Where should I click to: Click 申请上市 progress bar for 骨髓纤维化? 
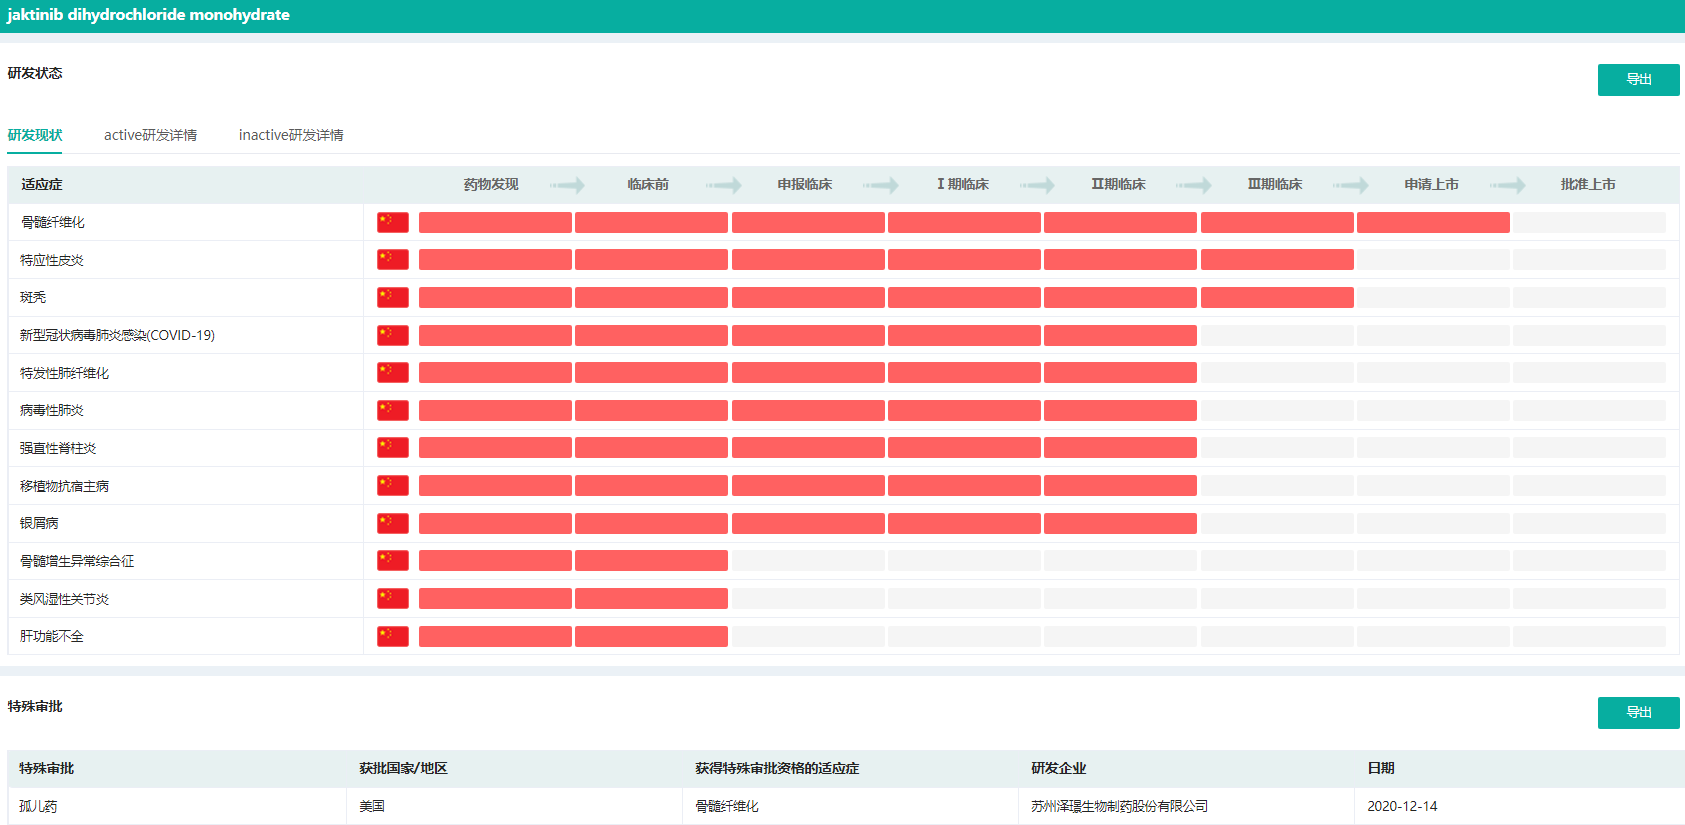point(1432,222)
